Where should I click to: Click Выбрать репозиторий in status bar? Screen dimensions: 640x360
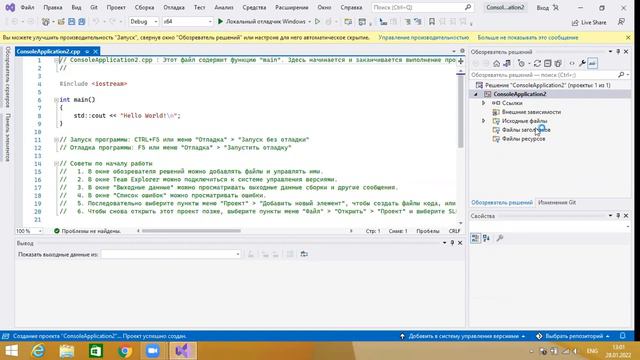tap(573, 336)
